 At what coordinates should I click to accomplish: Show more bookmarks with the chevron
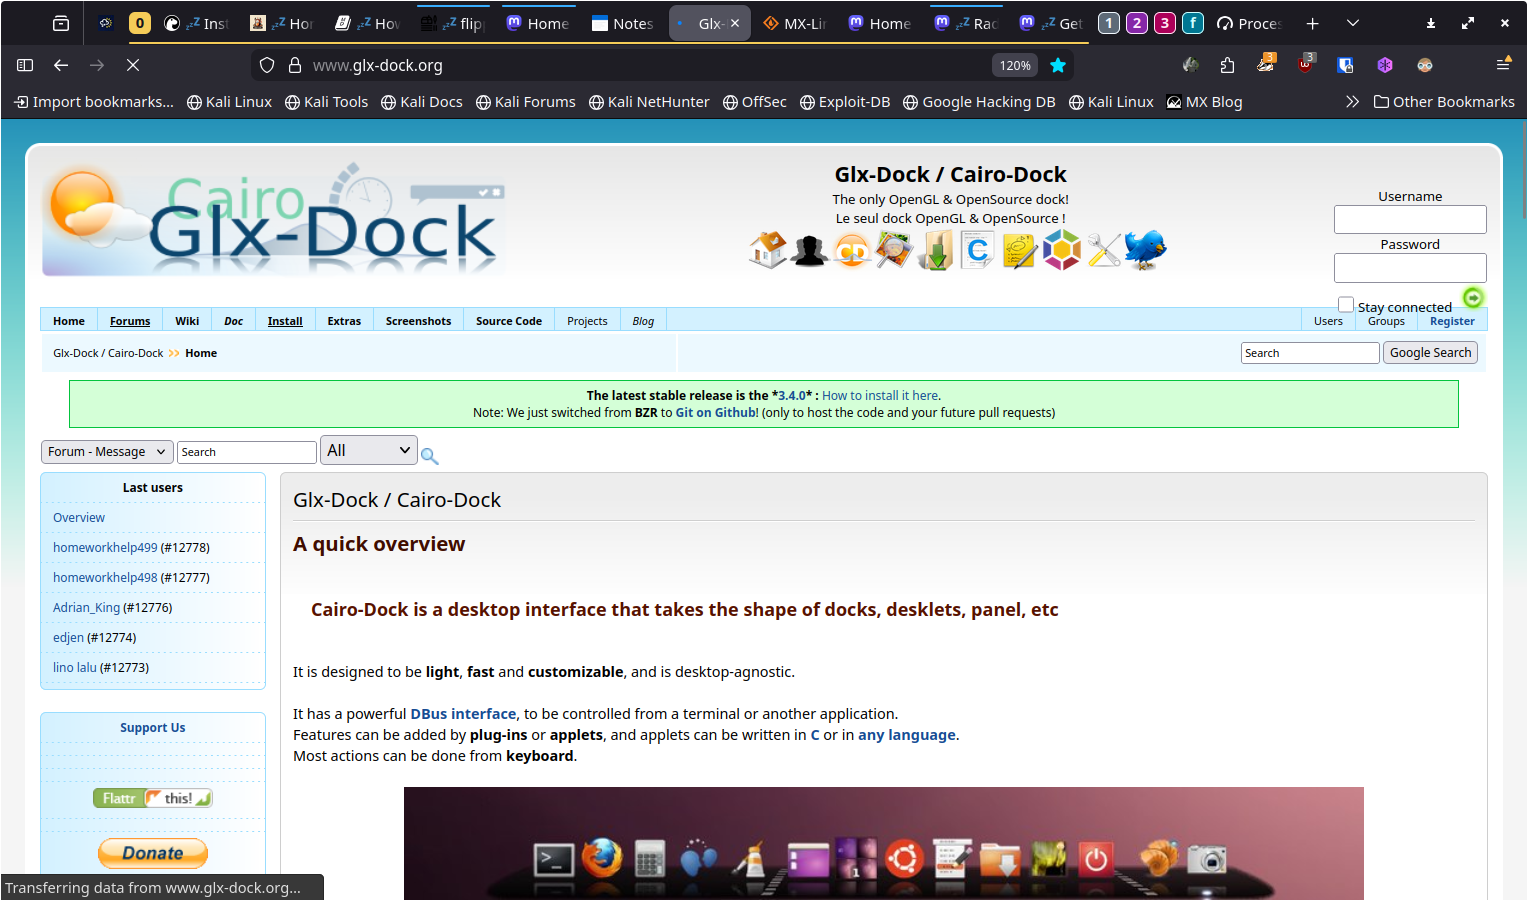(1352, 102)
